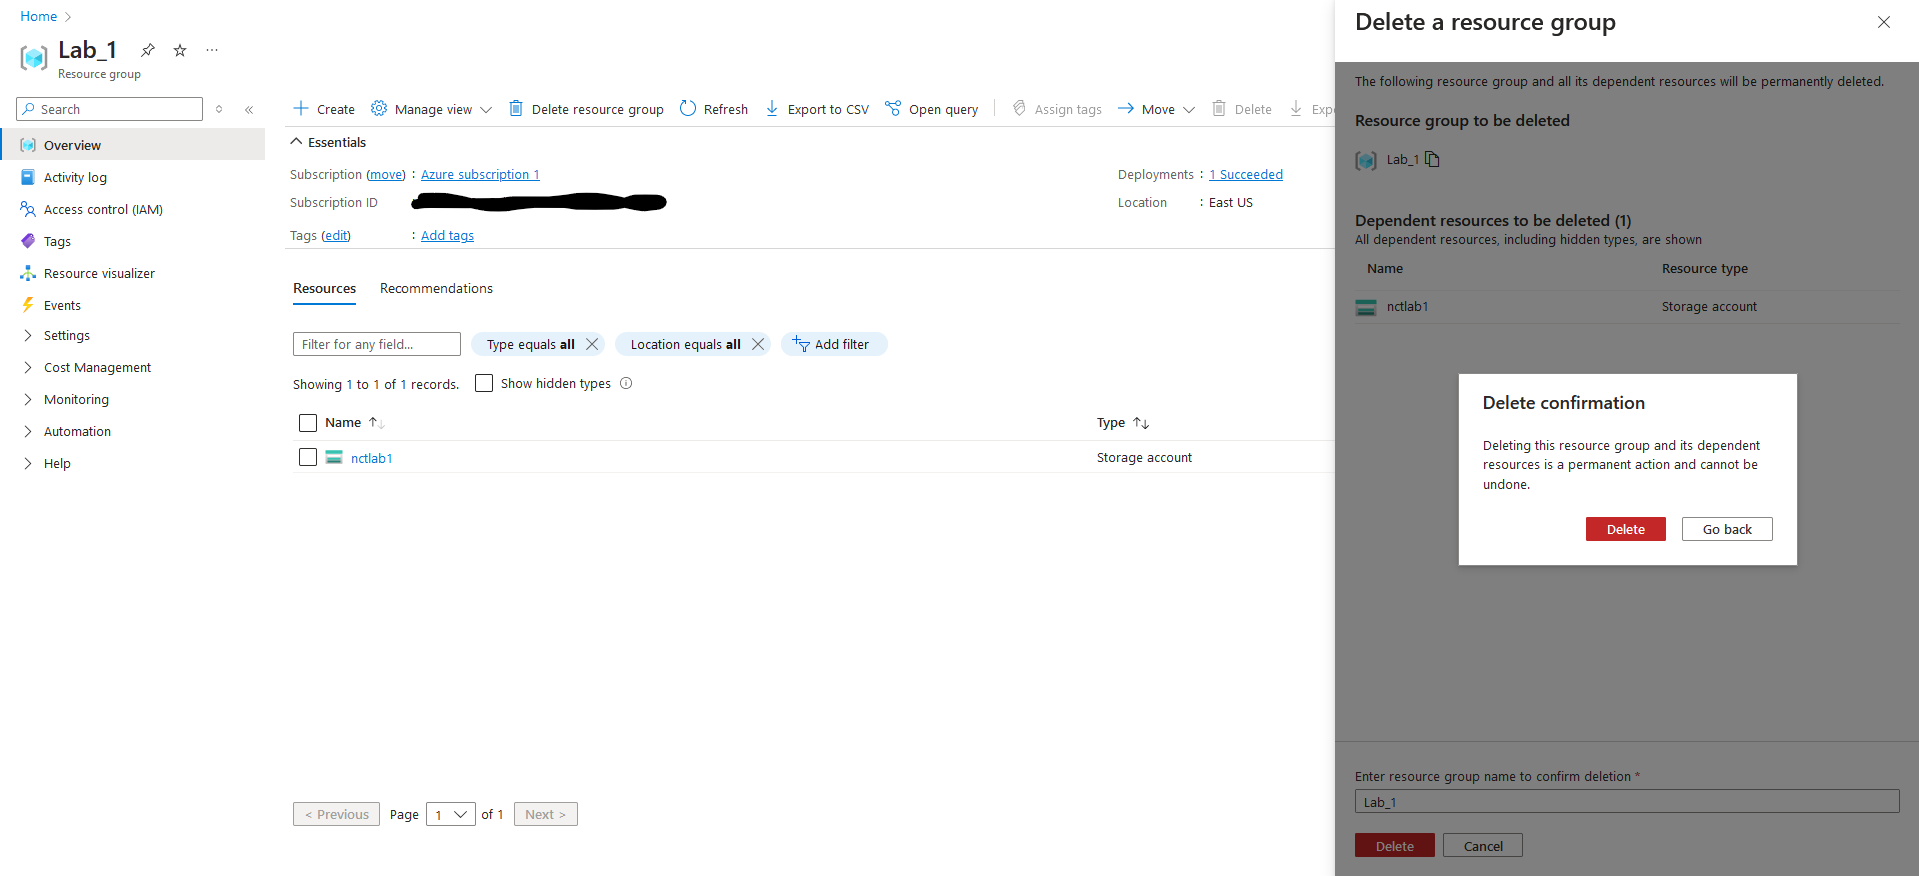Screen dimensions: 1919x876
Task: Show hidden types info tooltip icon
Action: (x=626, y=383)
